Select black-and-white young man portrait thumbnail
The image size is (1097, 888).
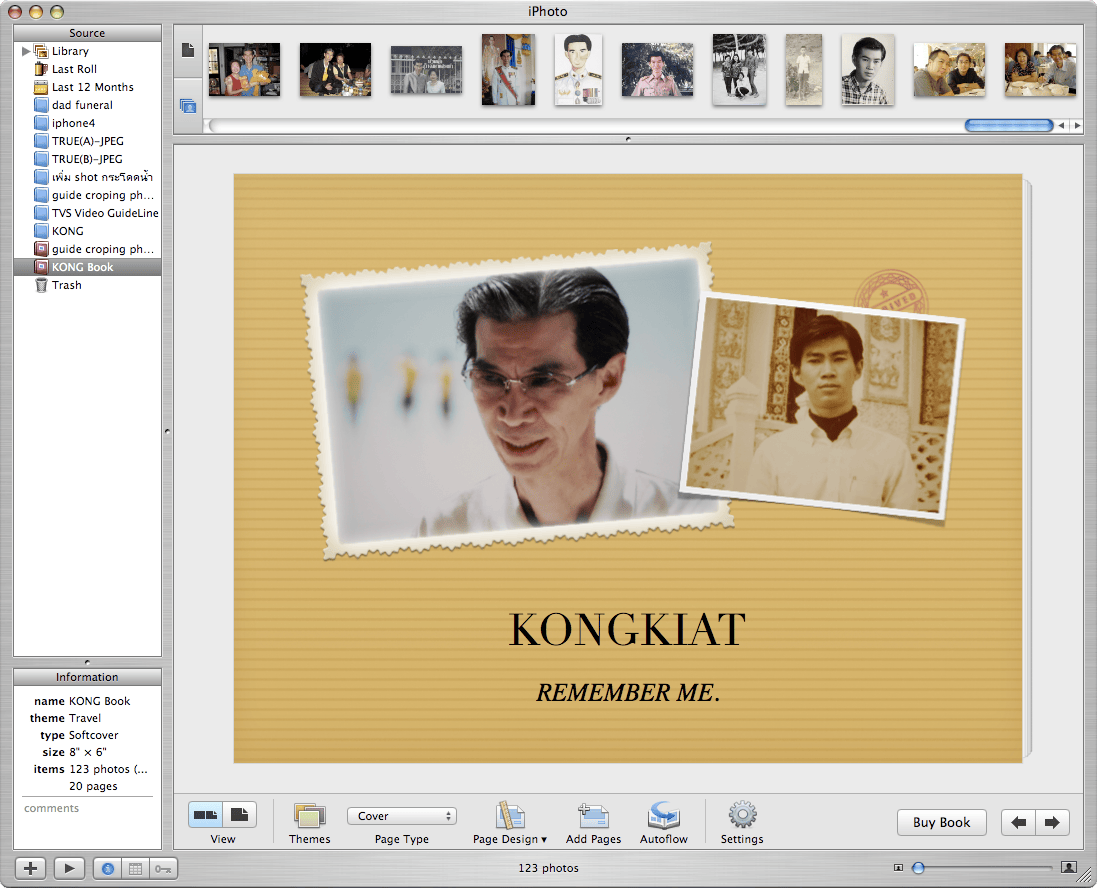(x=868, y=69)
